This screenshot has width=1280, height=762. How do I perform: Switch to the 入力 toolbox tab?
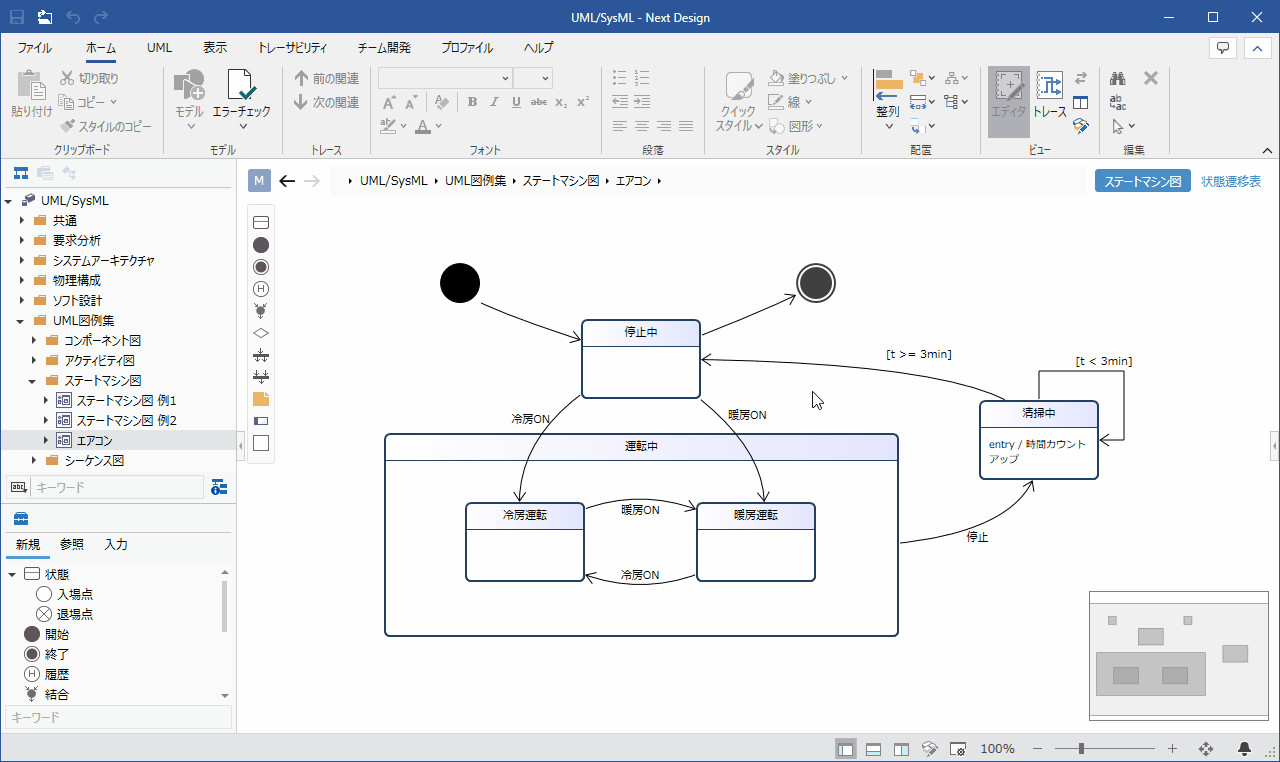point(116,544)
